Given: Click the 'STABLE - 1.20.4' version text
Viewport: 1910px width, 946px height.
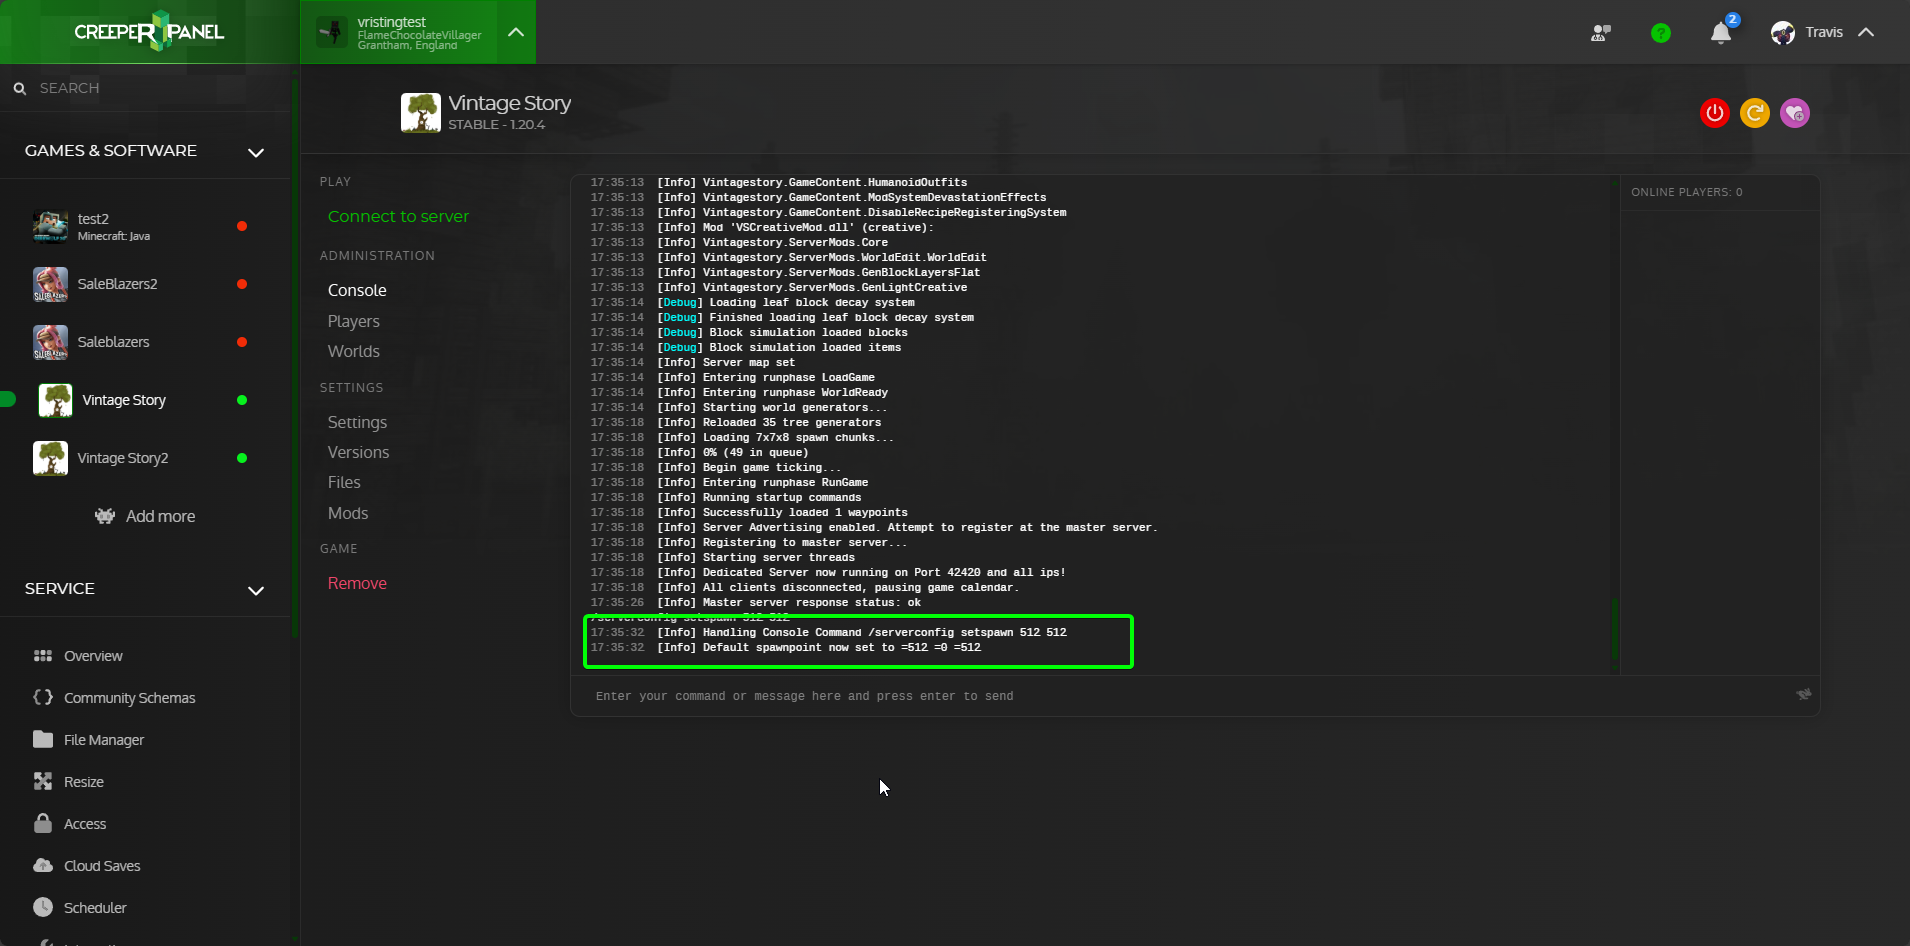Looking at the screenshot, I should [x=496, y=125].
